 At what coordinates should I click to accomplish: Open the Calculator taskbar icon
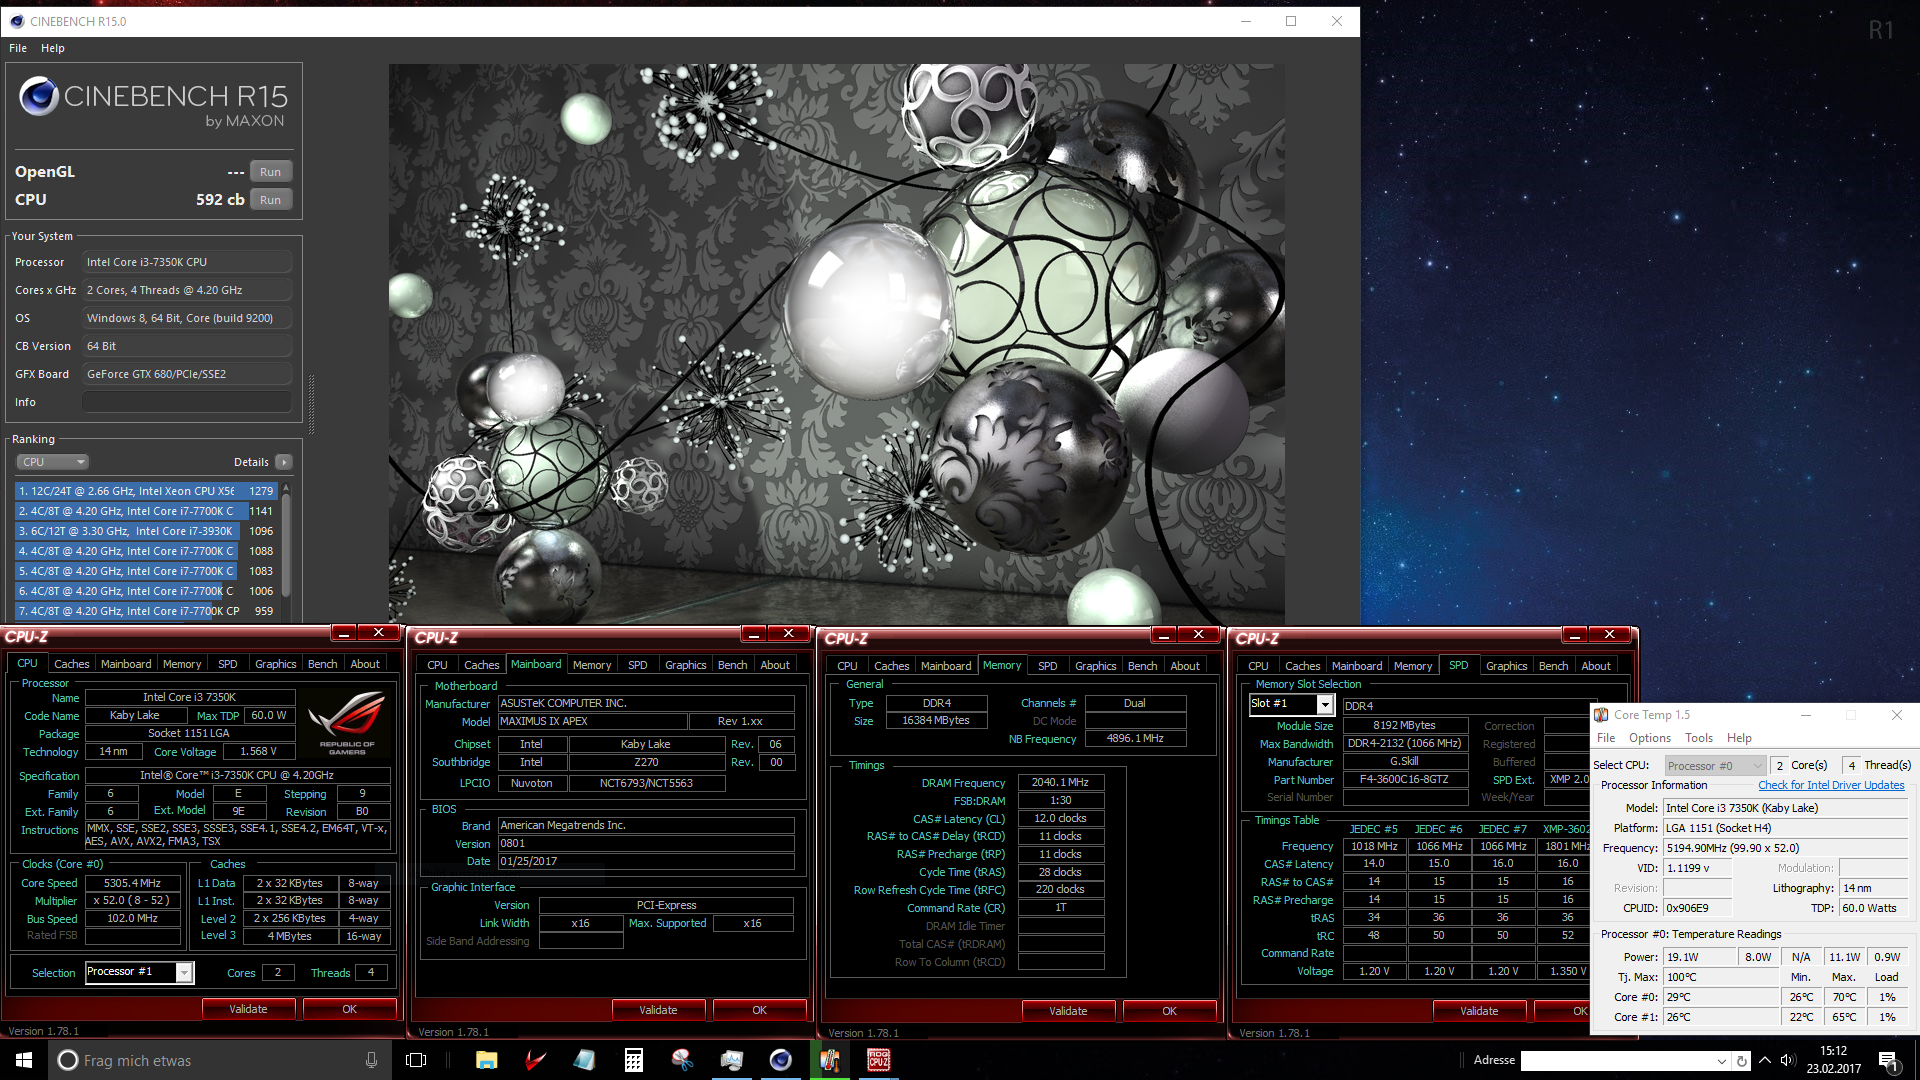(x=633, y=1060)
